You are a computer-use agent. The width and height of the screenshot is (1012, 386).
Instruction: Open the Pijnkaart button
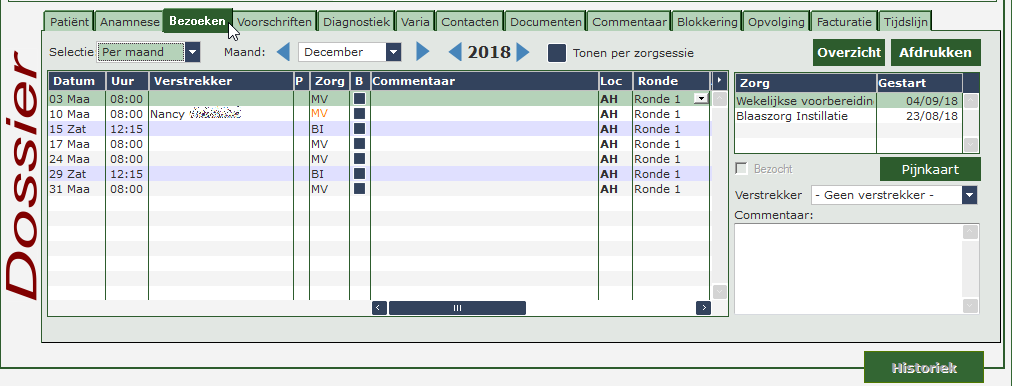coord(930,170)
